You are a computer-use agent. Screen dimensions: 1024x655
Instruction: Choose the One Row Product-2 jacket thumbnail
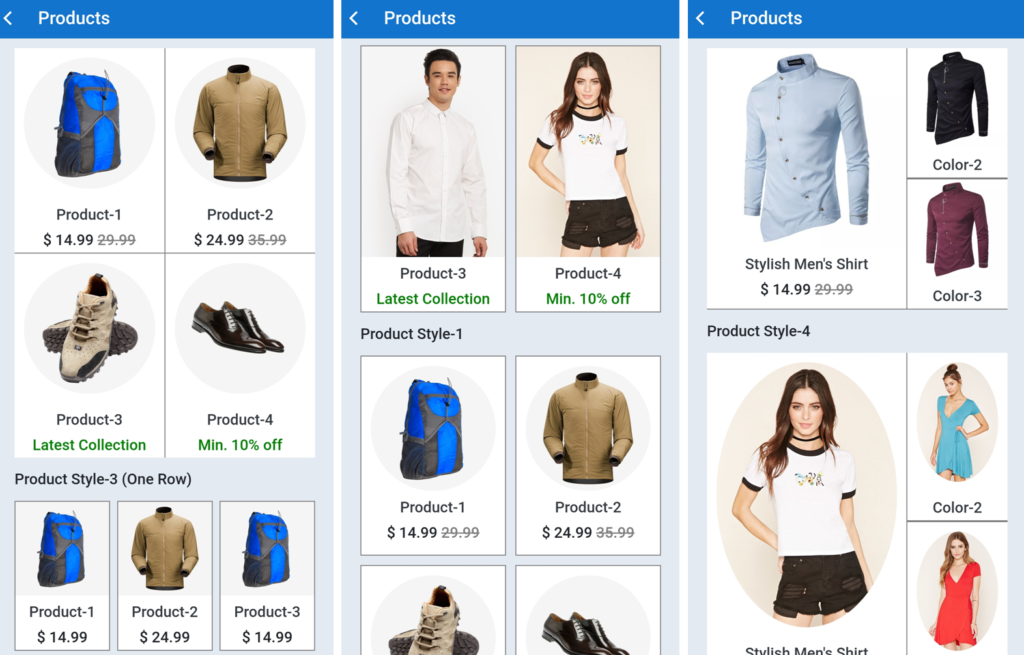click(x=165, y=549)
